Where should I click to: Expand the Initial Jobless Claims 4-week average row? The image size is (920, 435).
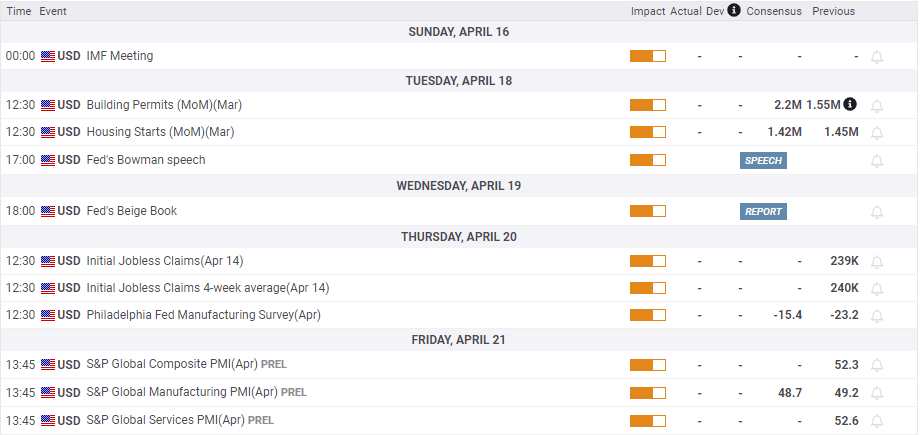208,288
